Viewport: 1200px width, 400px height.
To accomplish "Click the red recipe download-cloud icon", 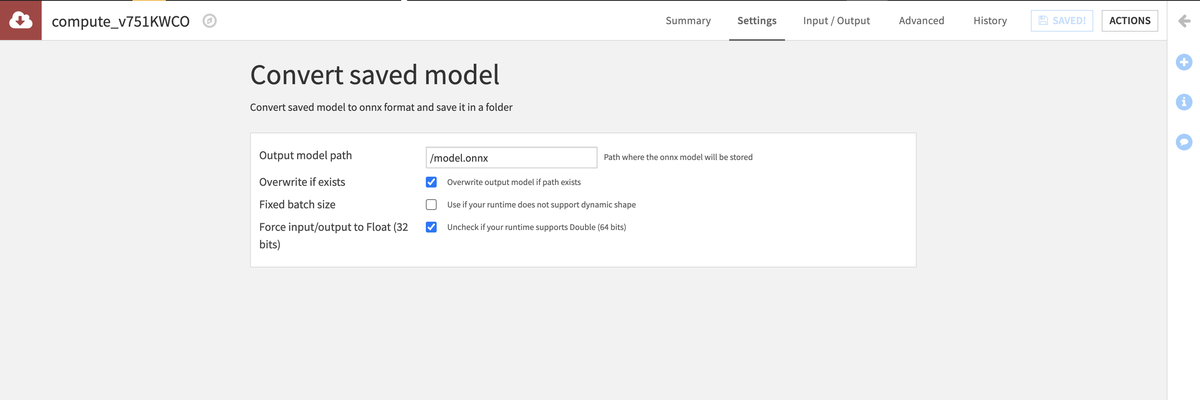I will 20,20.
